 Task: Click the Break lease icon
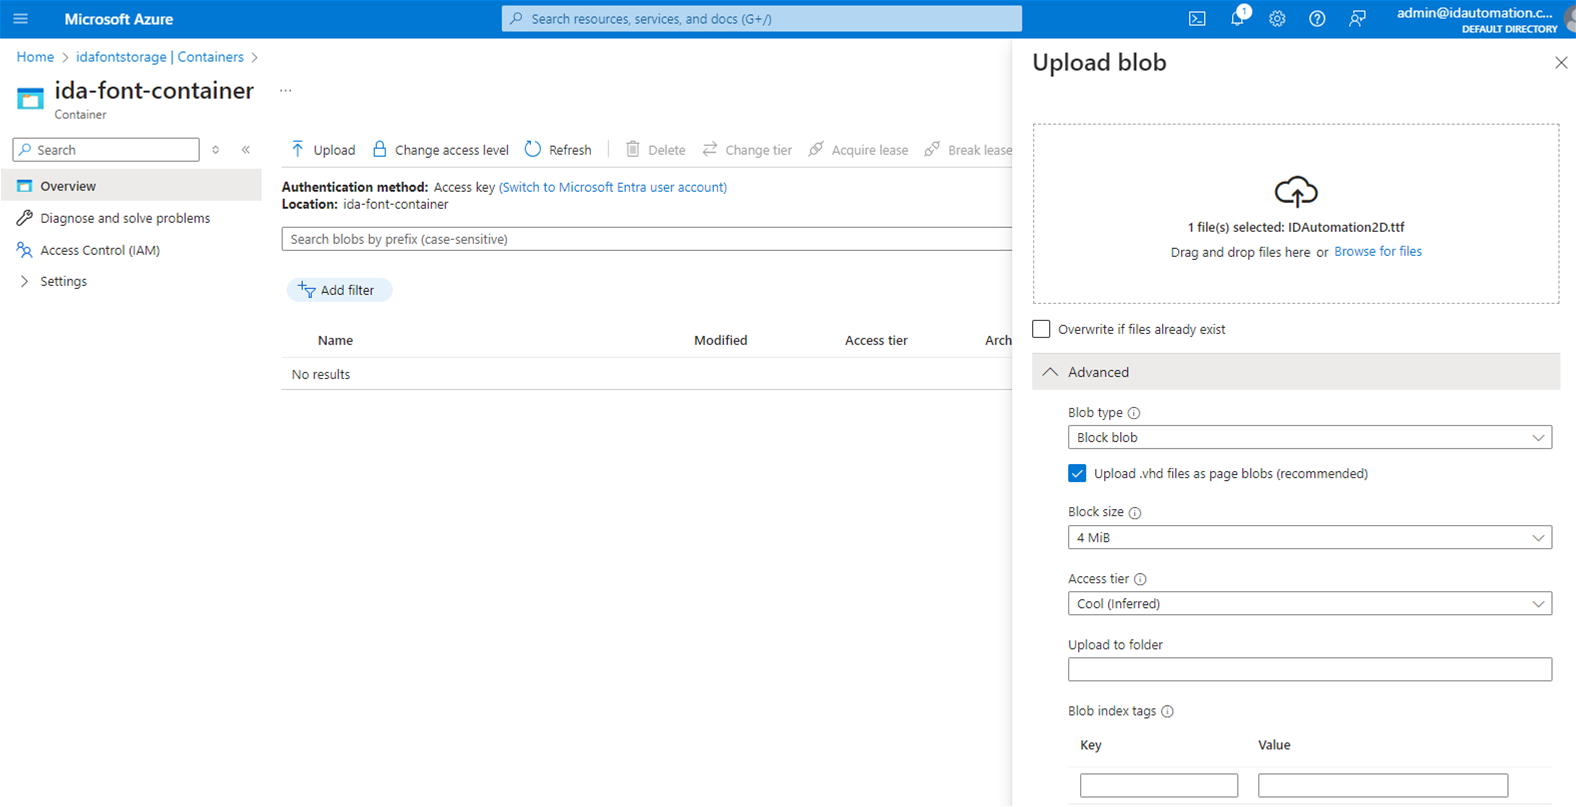pyautogui.click(x=932, y=149)
